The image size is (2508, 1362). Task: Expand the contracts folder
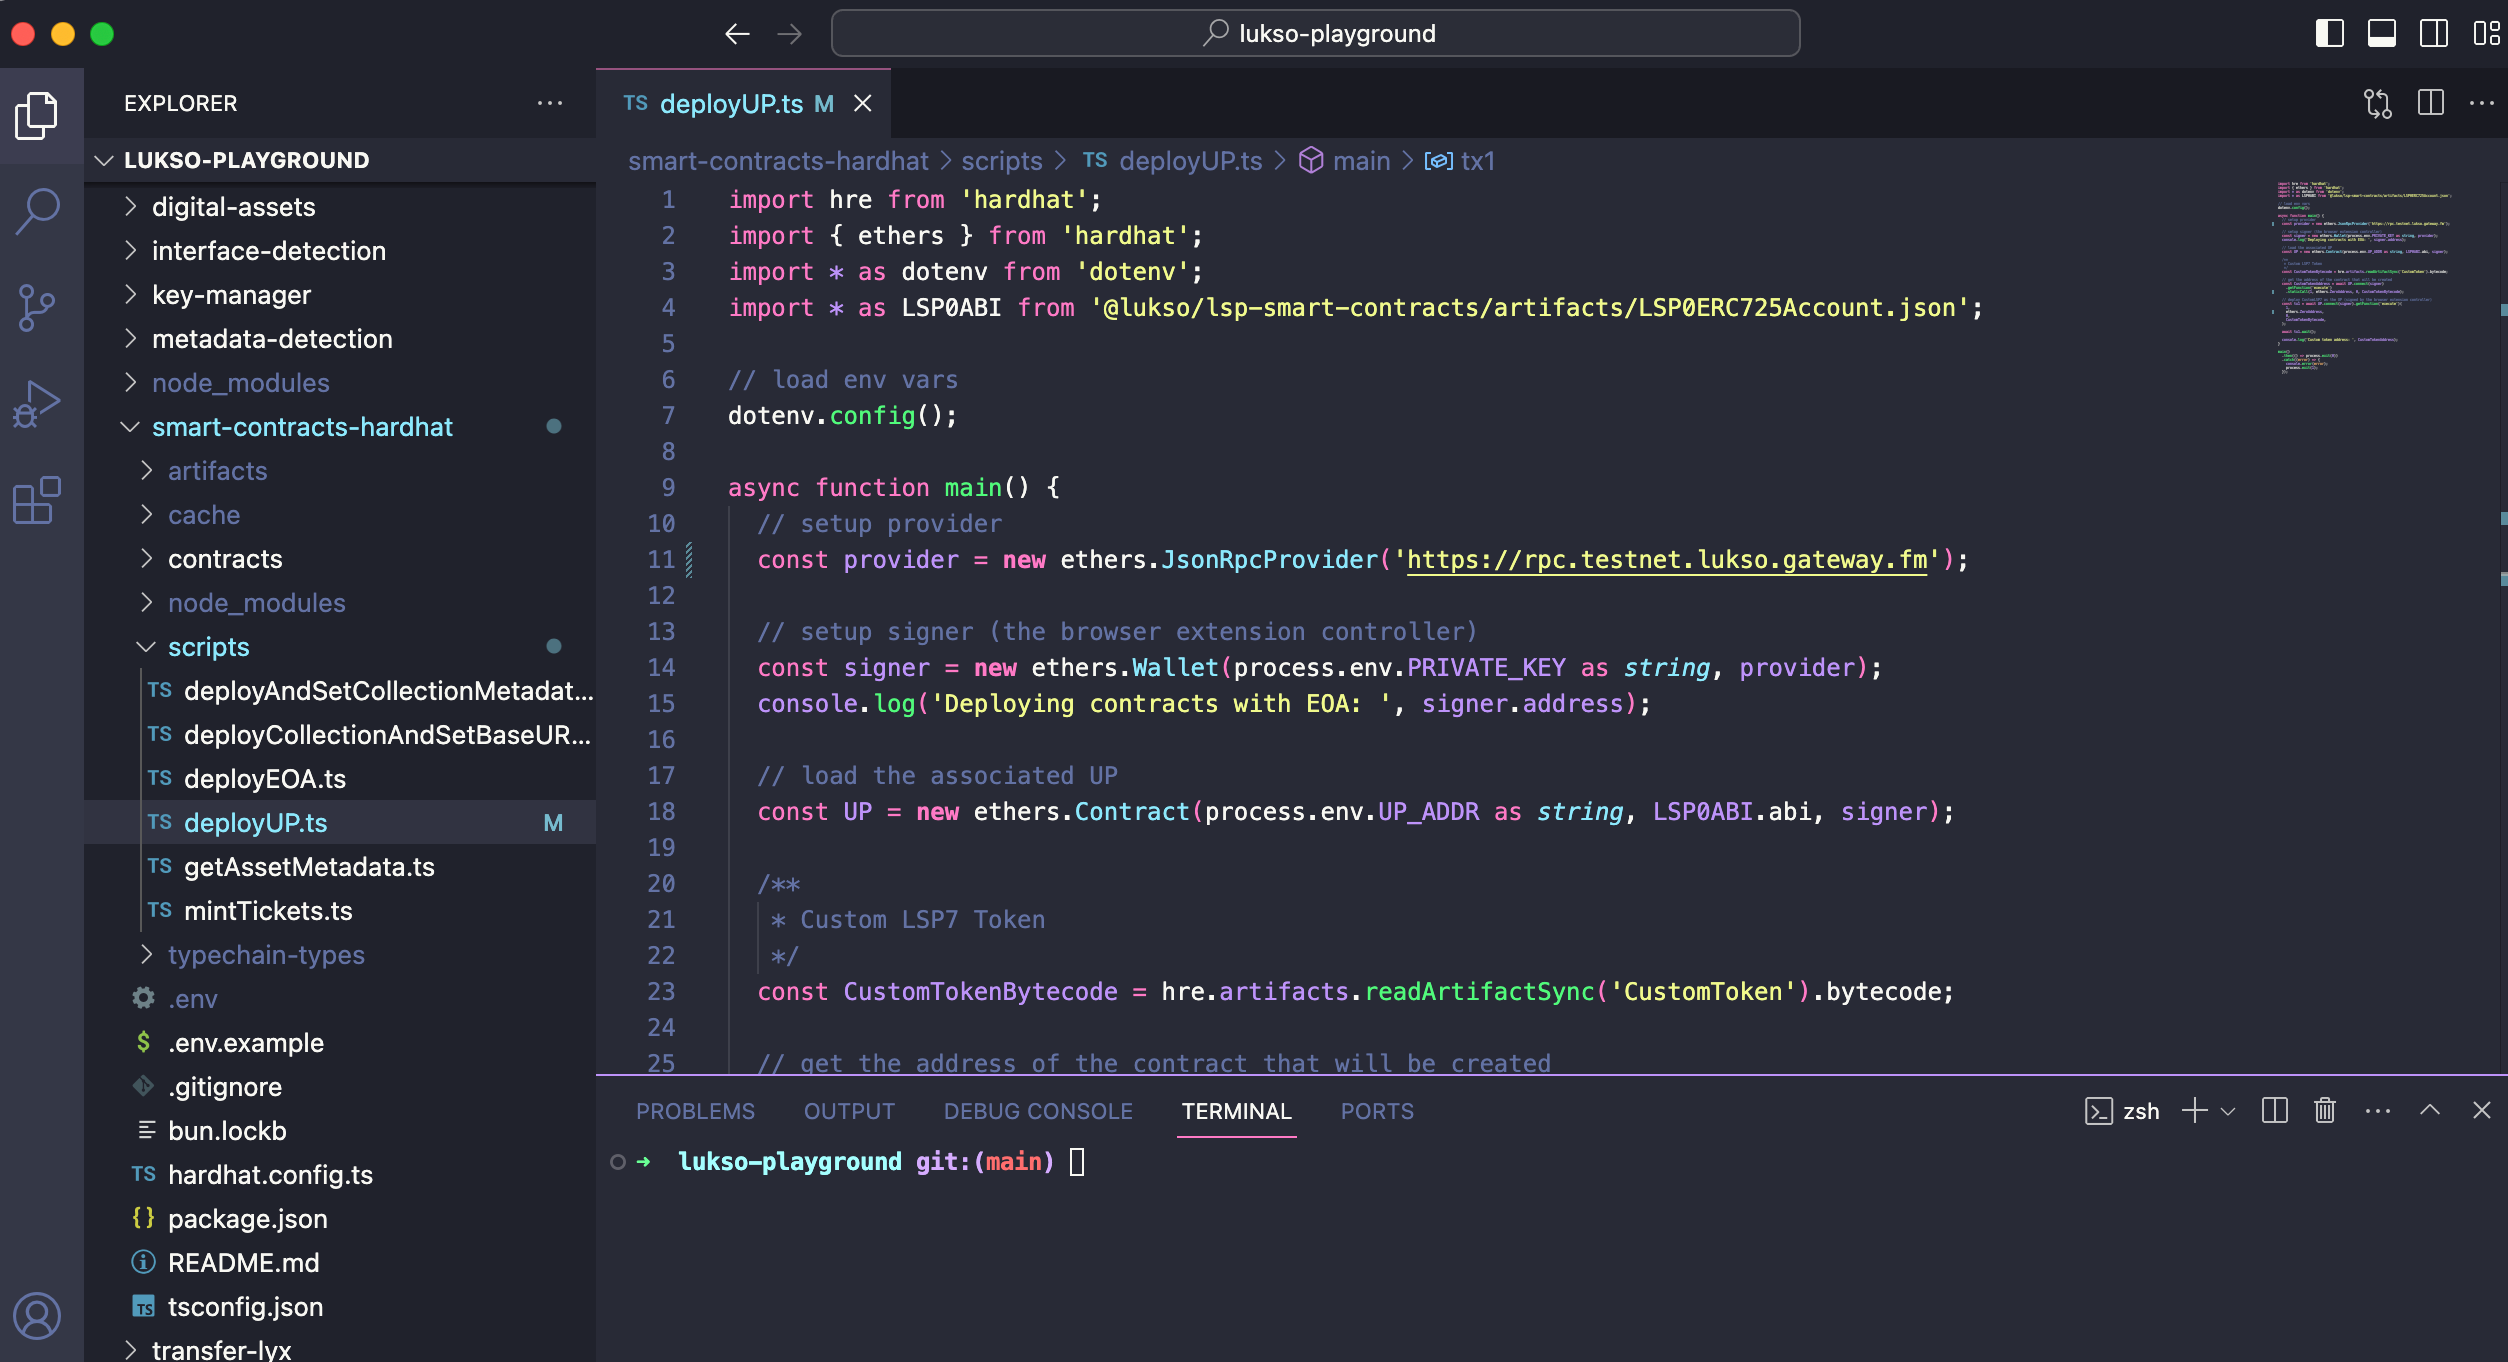tap(340, 559)
